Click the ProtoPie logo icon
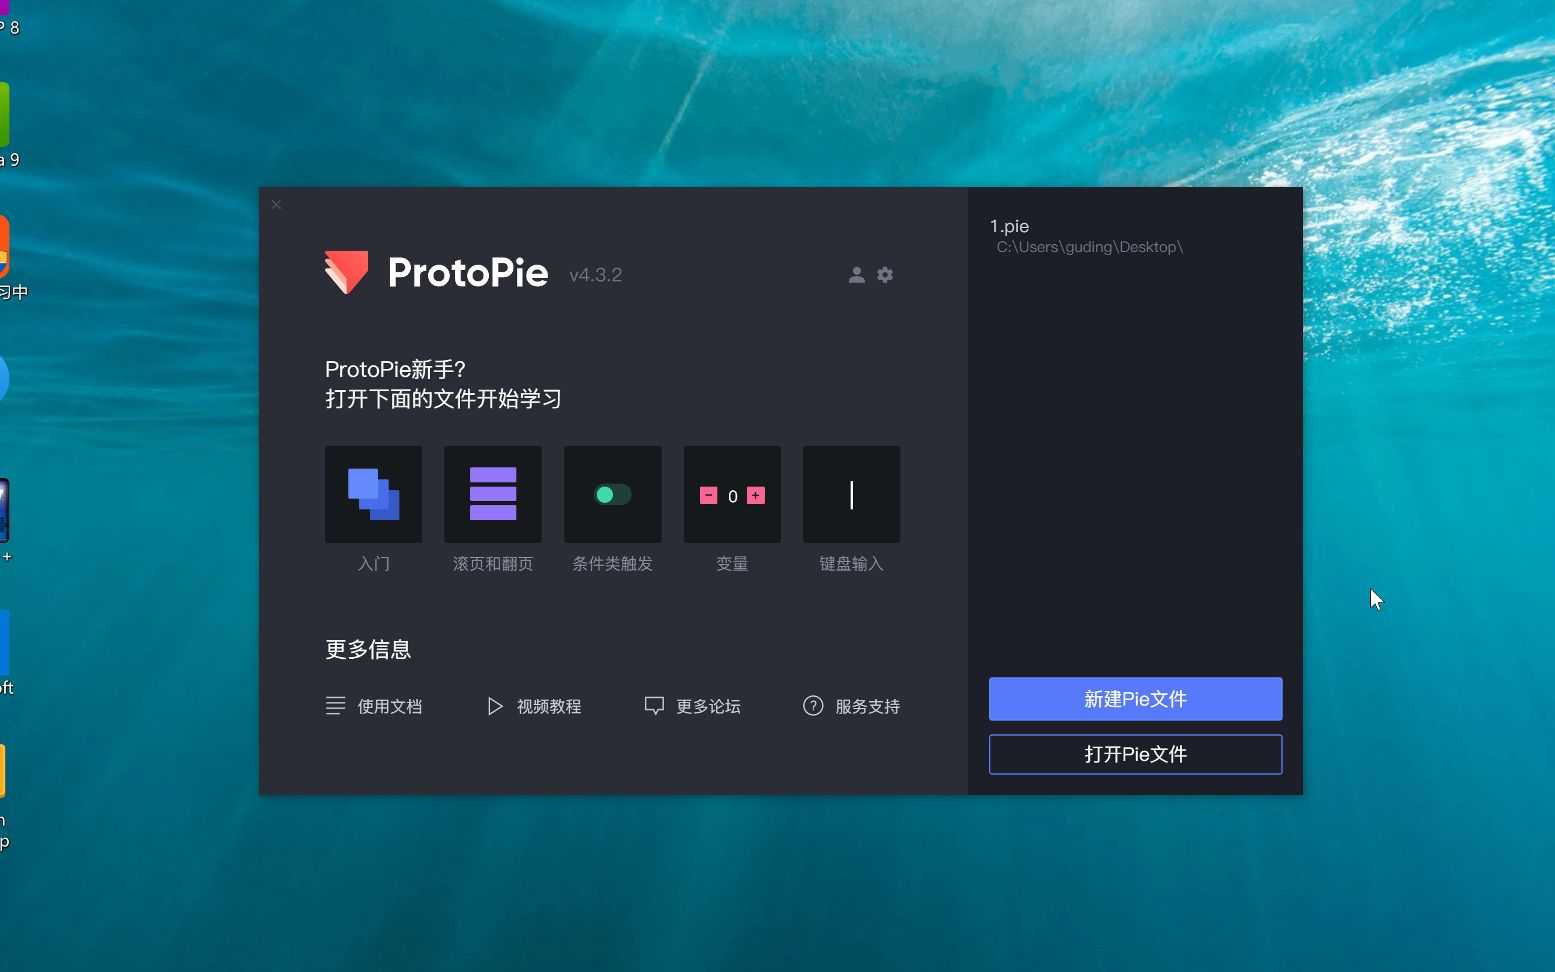The image size is (1555, 972). click(x=346, y=272)
